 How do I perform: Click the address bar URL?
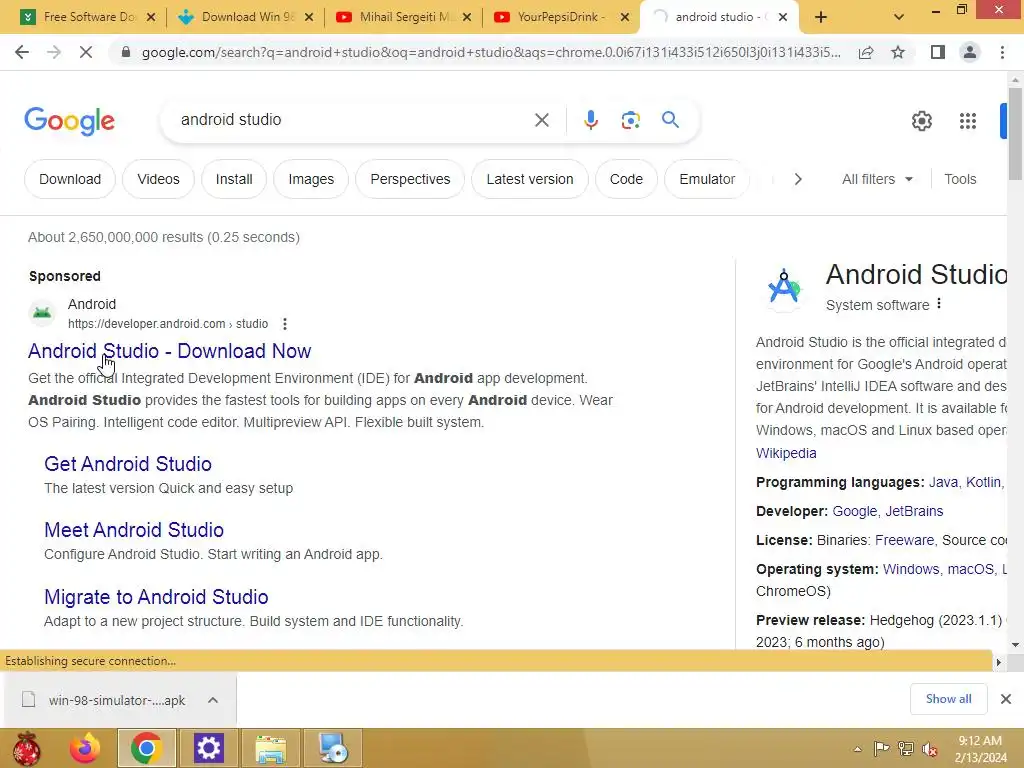pyautogui.click(x=491, y=52)
